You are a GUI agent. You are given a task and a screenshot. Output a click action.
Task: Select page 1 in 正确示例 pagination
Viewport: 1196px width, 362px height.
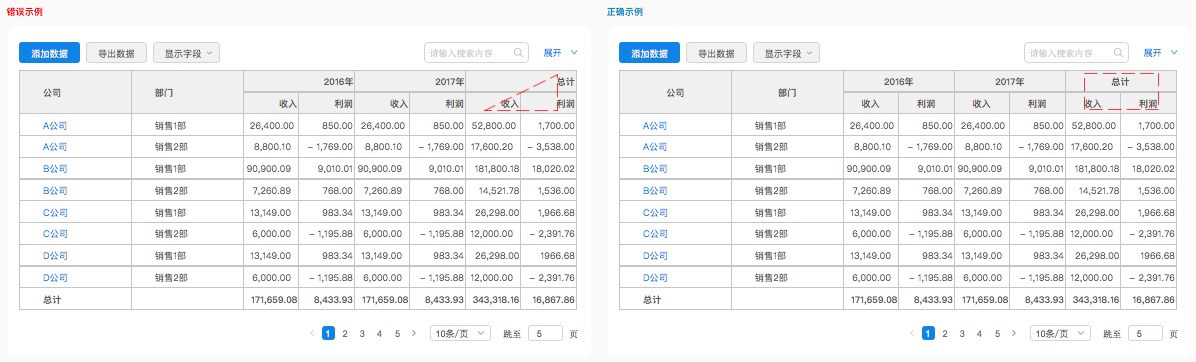(928, 333)
